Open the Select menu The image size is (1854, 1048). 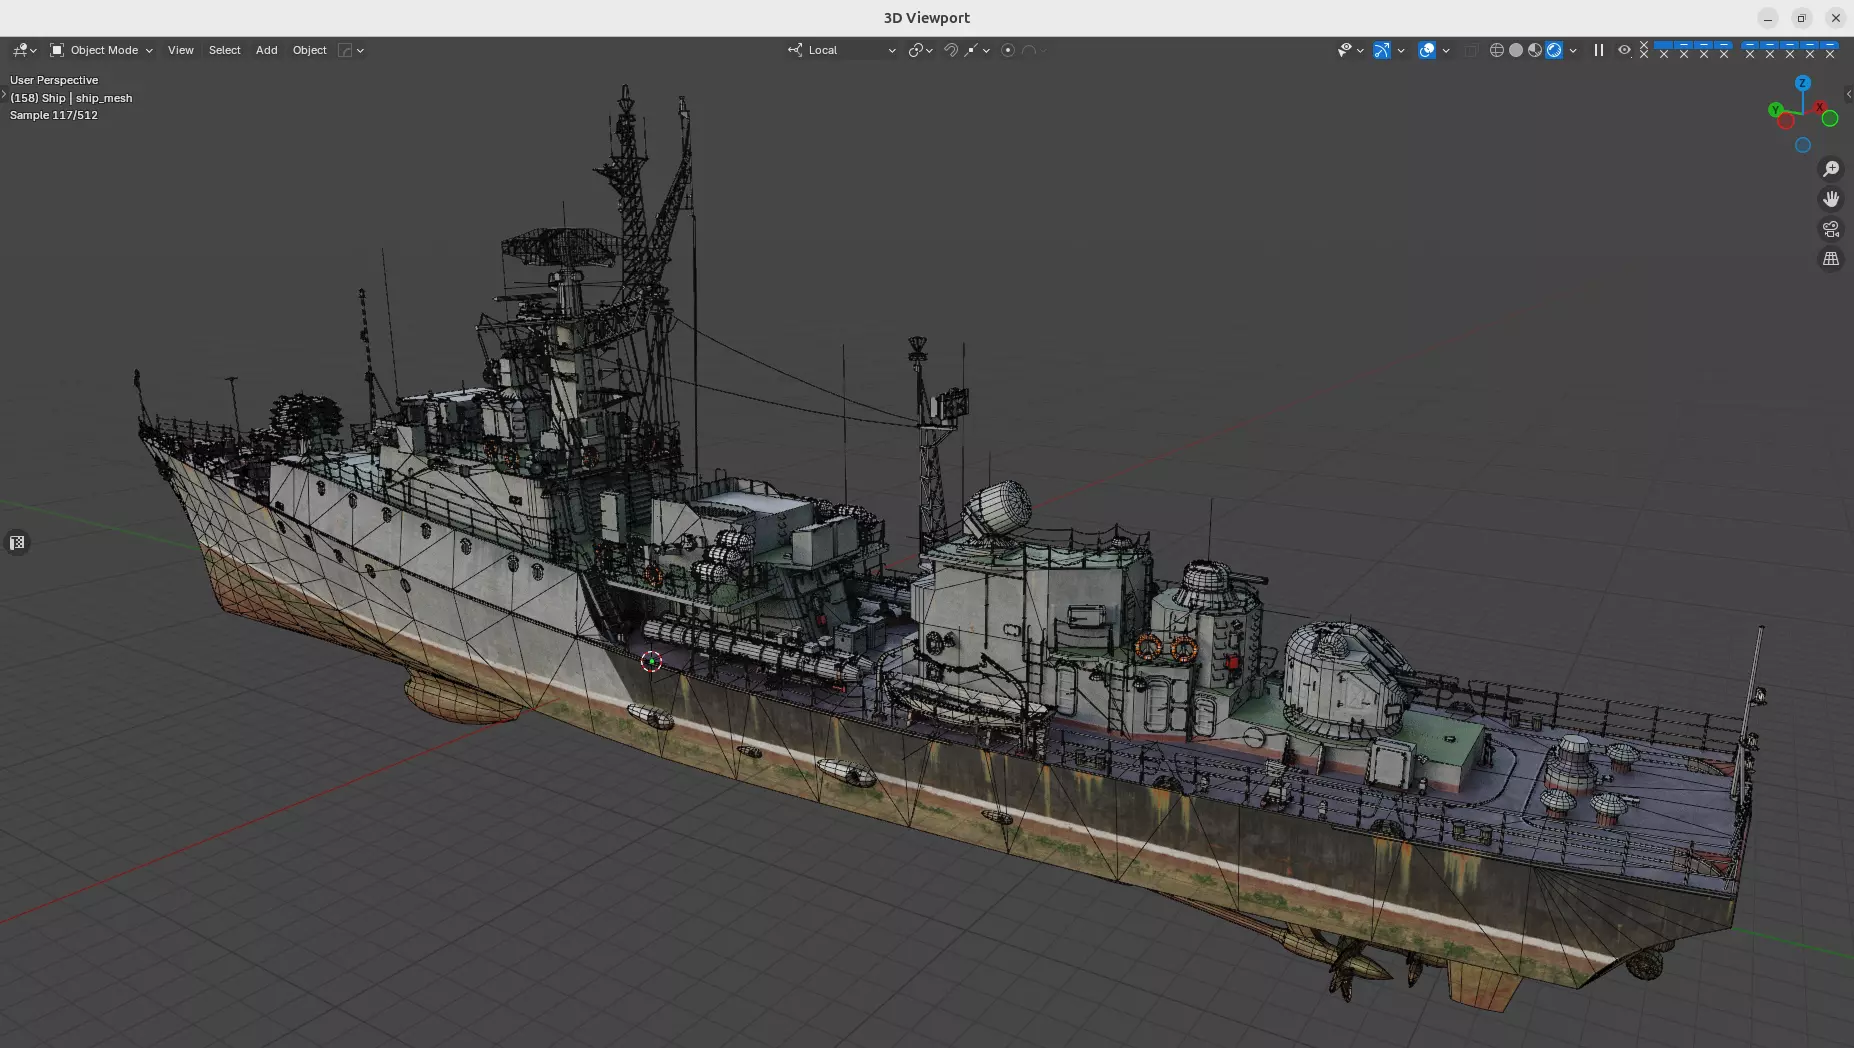tap(224, 50)
